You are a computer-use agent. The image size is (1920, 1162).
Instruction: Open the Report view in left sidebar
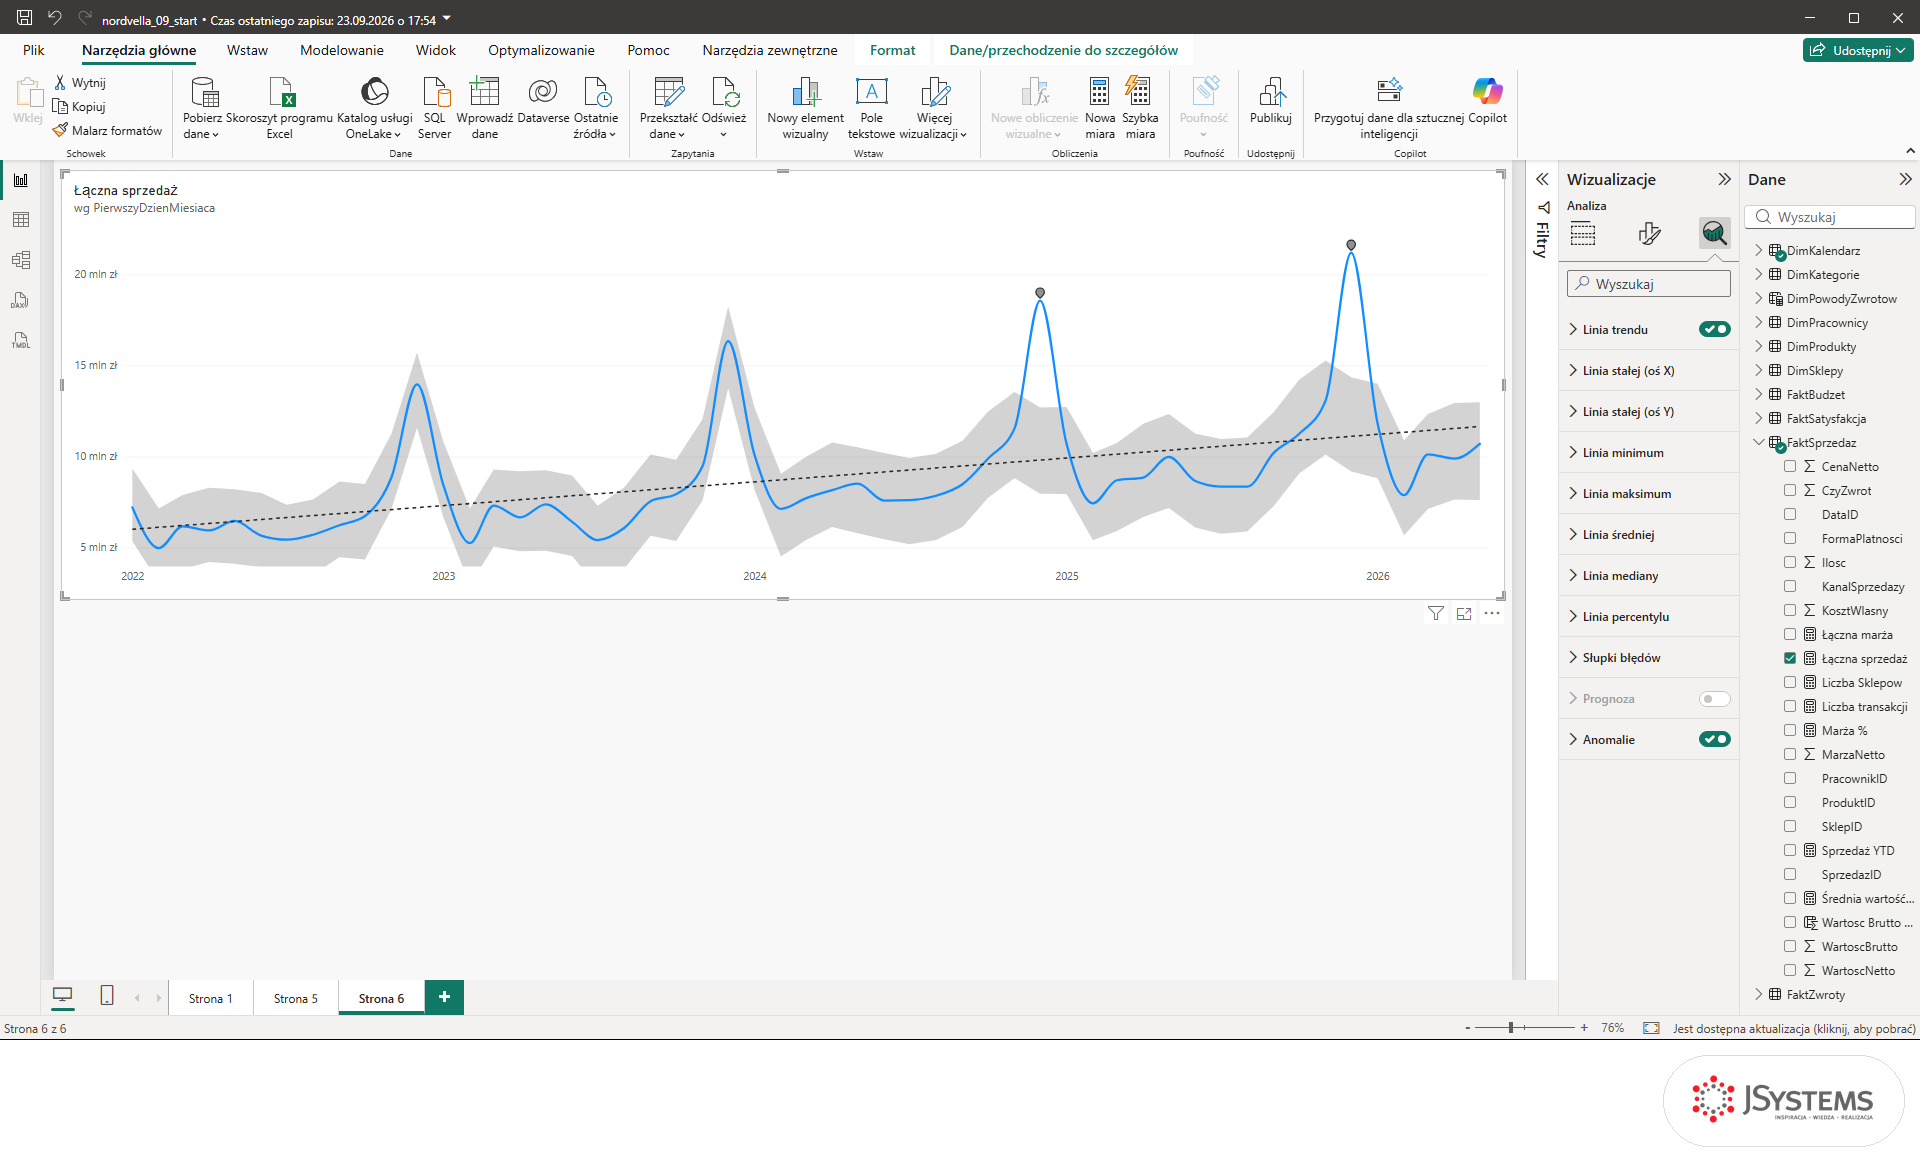click(x=21, y=180)
